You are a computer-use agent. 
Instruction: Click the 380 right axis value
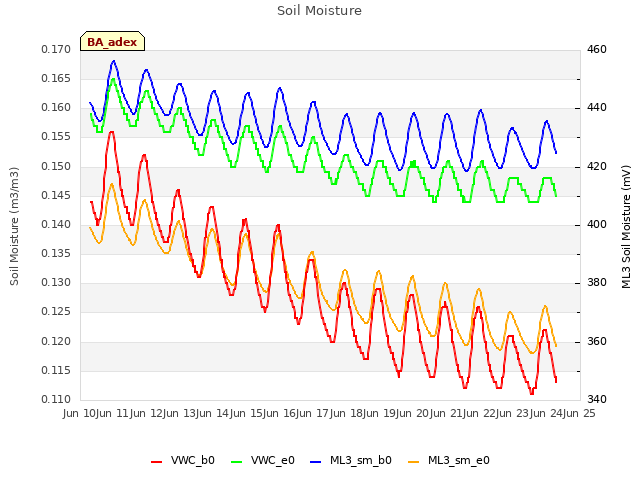[597, 282]
